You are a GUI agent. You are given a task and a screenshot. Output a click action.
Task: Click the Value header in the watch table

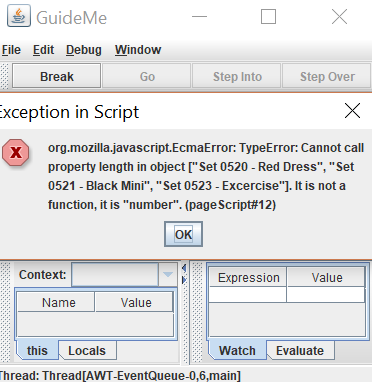pos(326,277)
